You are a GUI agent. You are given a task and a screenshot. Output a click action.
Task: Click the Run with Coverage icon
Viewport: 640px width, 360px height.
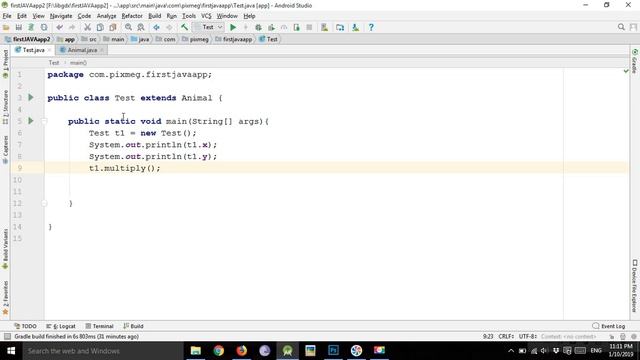click(x=271, y=27)
